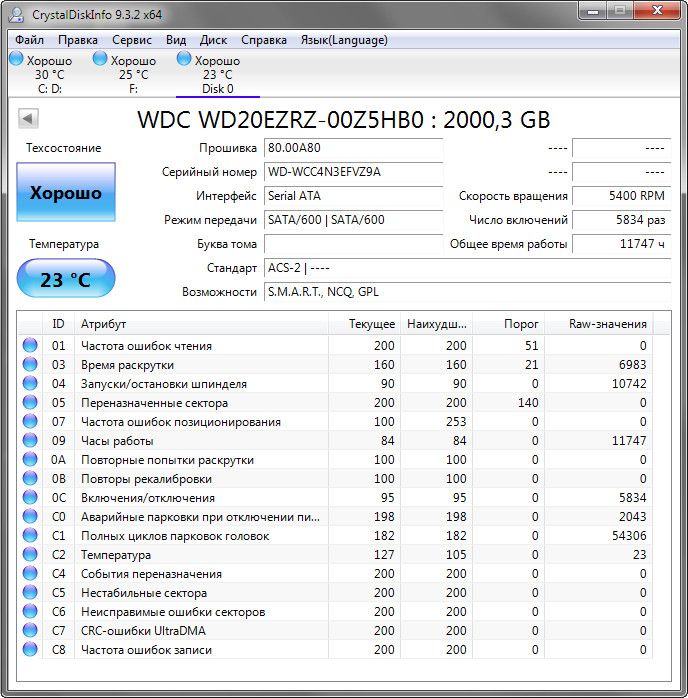Click the Raw-значения column header
This screenshot has height=698, width=688.
[599, 324]
